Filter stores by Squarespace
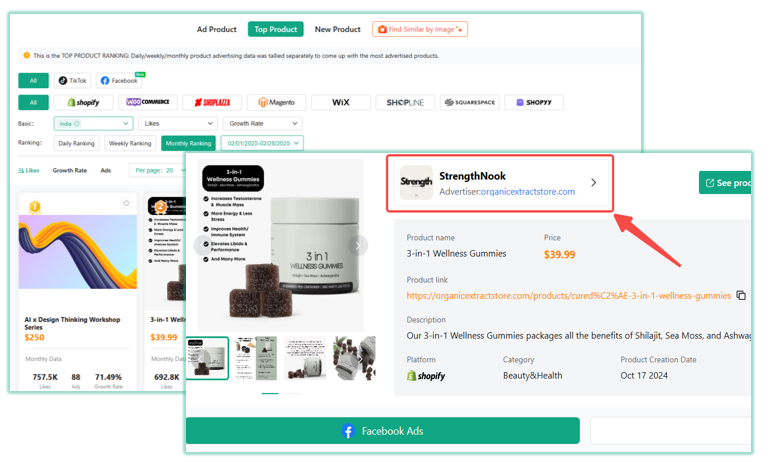Image resolution: width=773 pixels, height=473 pixels. [469, 102]
